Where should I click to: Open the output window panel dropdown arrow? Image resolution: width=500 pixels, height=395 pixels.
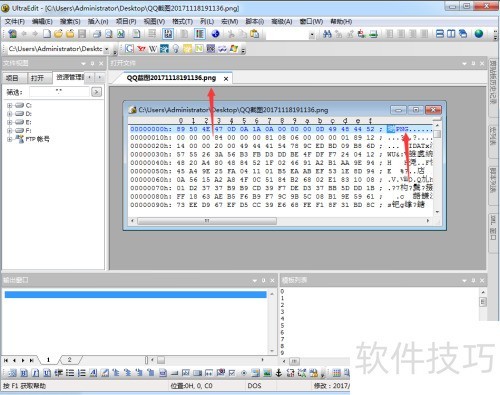(x=255, y=281)
